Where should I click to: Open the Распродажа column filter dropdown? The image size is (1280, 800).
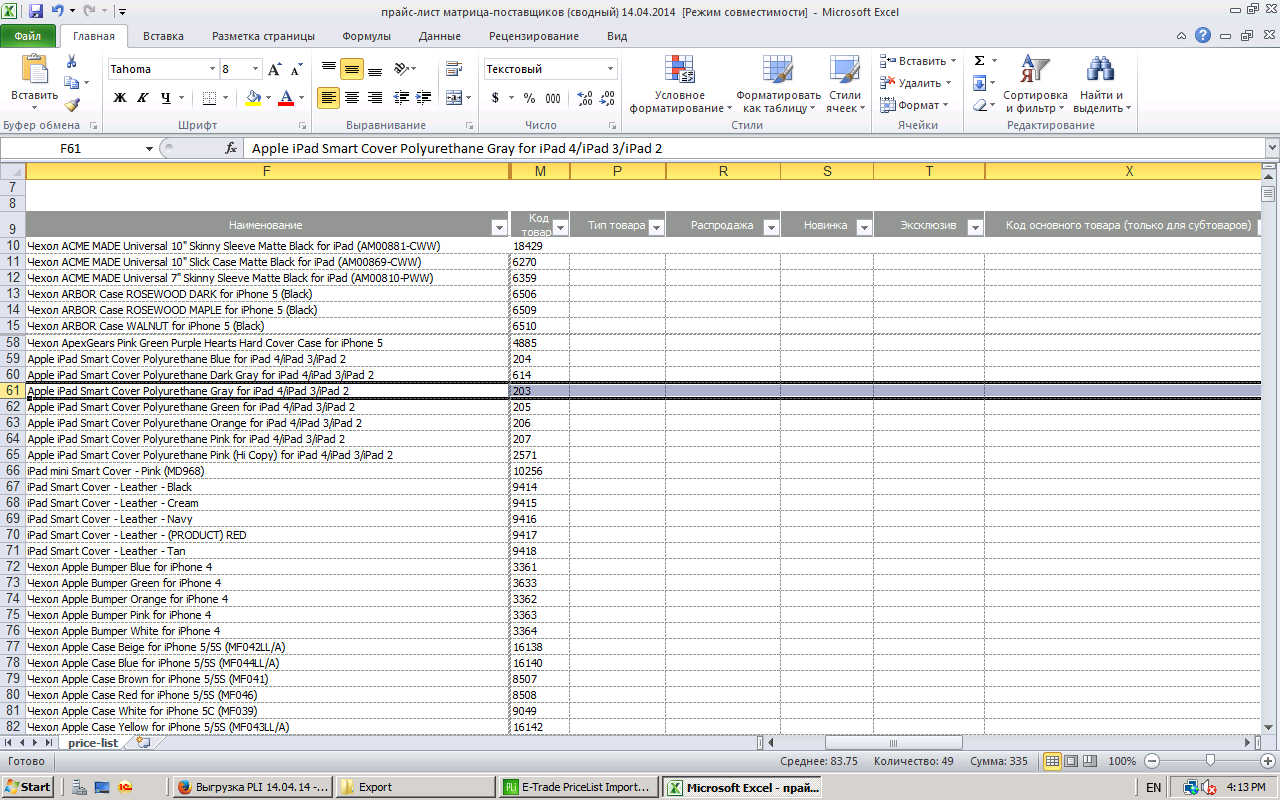(771, 227)
